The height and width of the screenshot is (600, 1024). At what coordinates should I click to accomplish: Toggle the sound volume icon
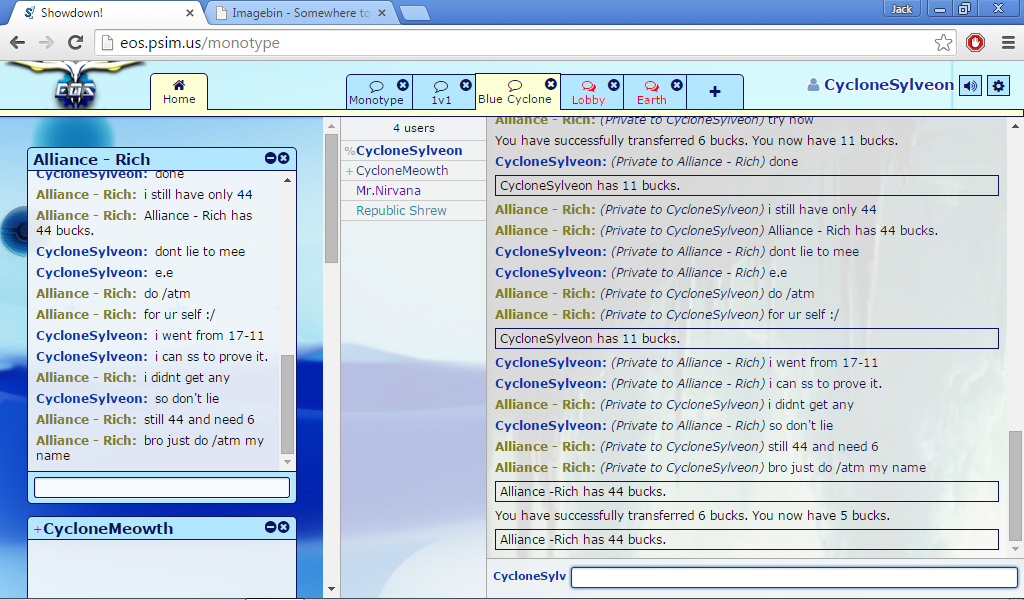(970, 86)
